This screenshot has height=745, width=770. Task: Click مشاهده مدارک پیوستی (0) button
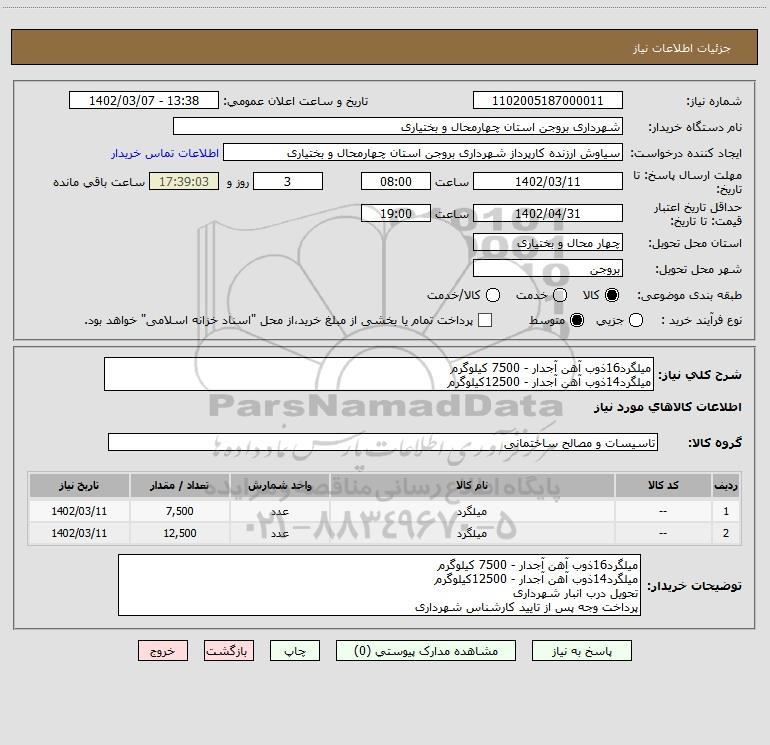pos(426,651)
